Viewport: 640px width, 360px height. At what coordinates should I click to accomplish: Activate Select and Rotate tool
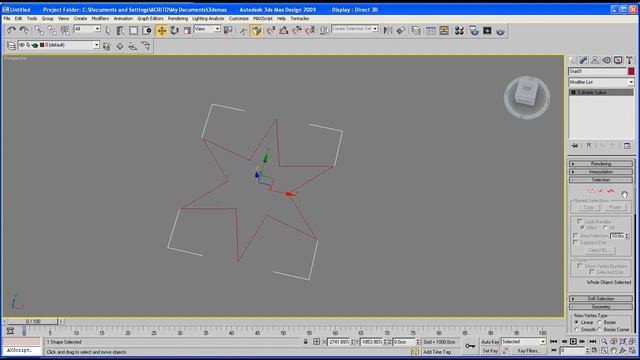click(175, 30)
